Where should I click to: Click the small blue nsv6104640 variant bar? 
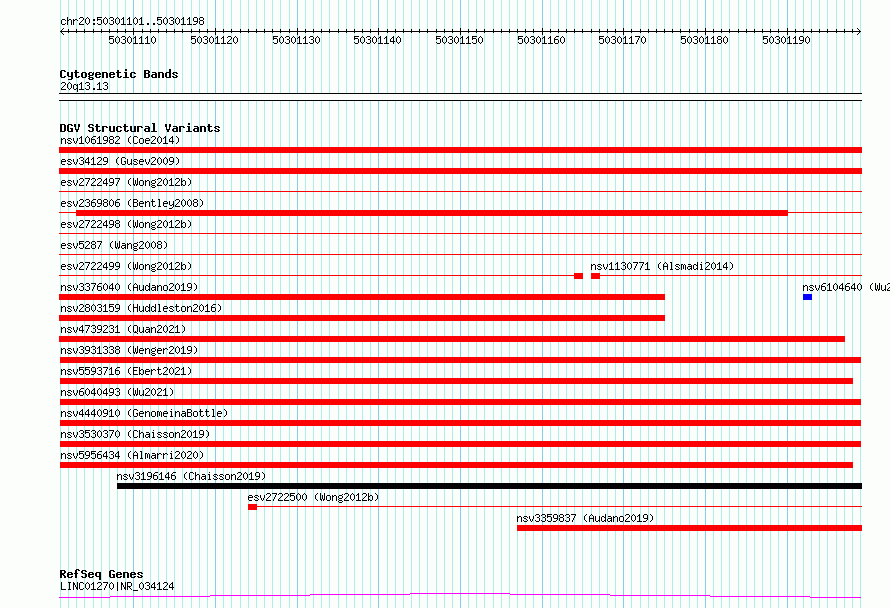[807, 297]
